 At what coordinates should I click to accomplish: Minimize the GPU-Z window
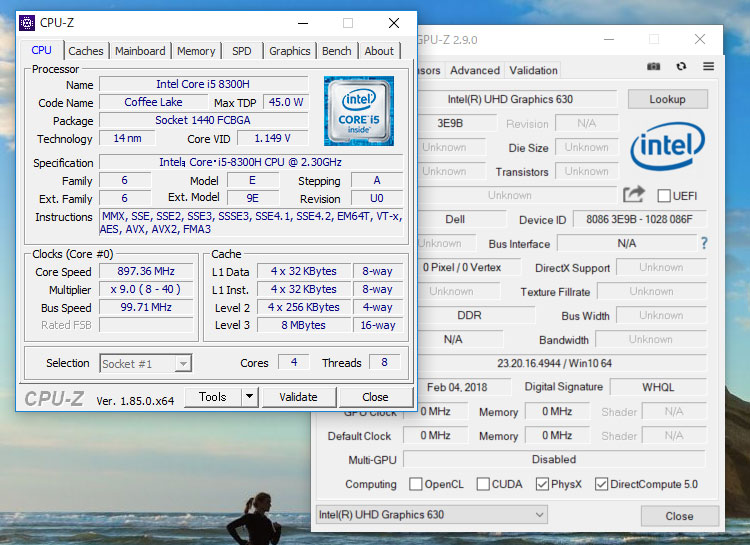[609, 39]
